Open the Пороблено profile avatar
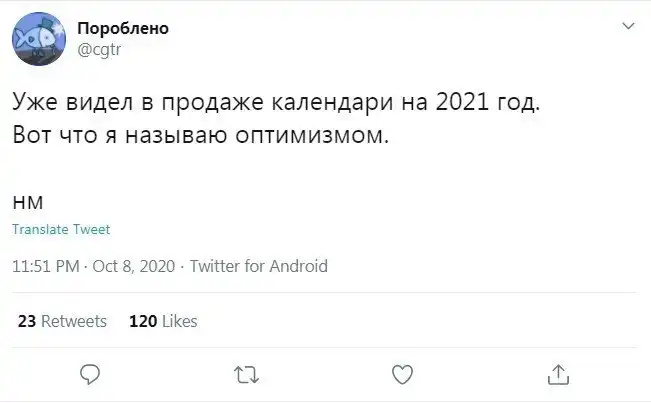Screen dimensions: 651x403 click(39, 39)
